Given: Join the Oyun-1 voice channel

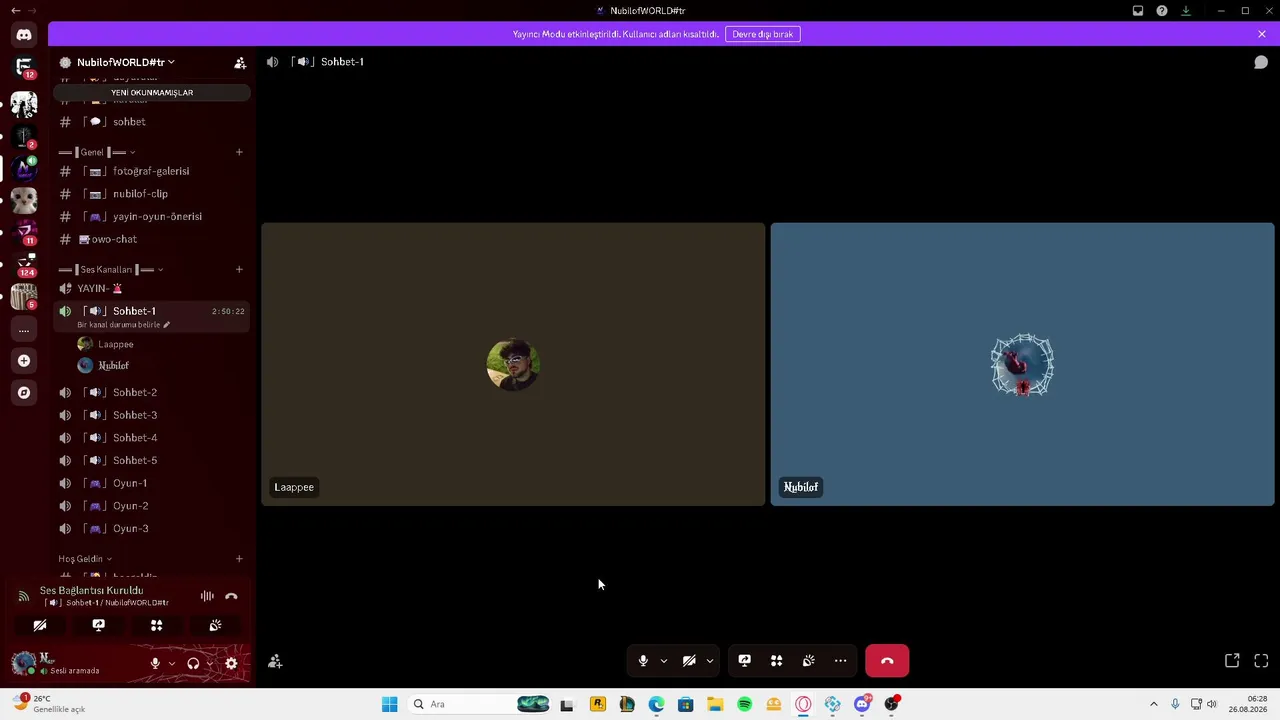Looking at the screenshot, I should coord(151,484).
